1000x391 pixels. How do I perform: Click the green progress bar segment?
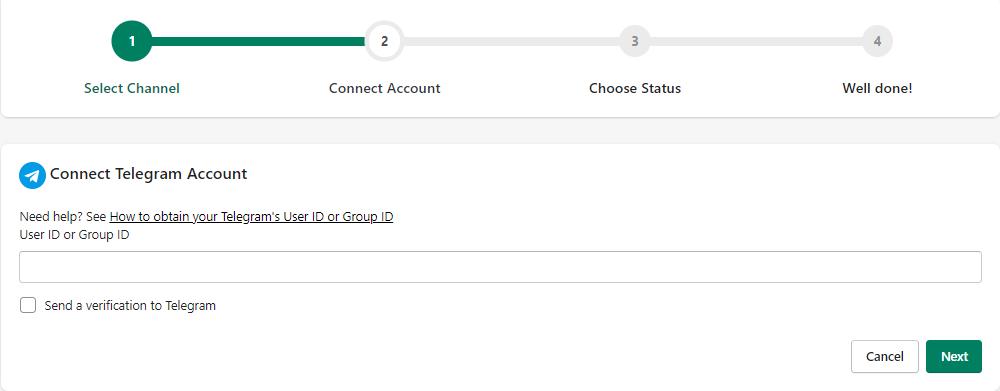coord(258,41)
